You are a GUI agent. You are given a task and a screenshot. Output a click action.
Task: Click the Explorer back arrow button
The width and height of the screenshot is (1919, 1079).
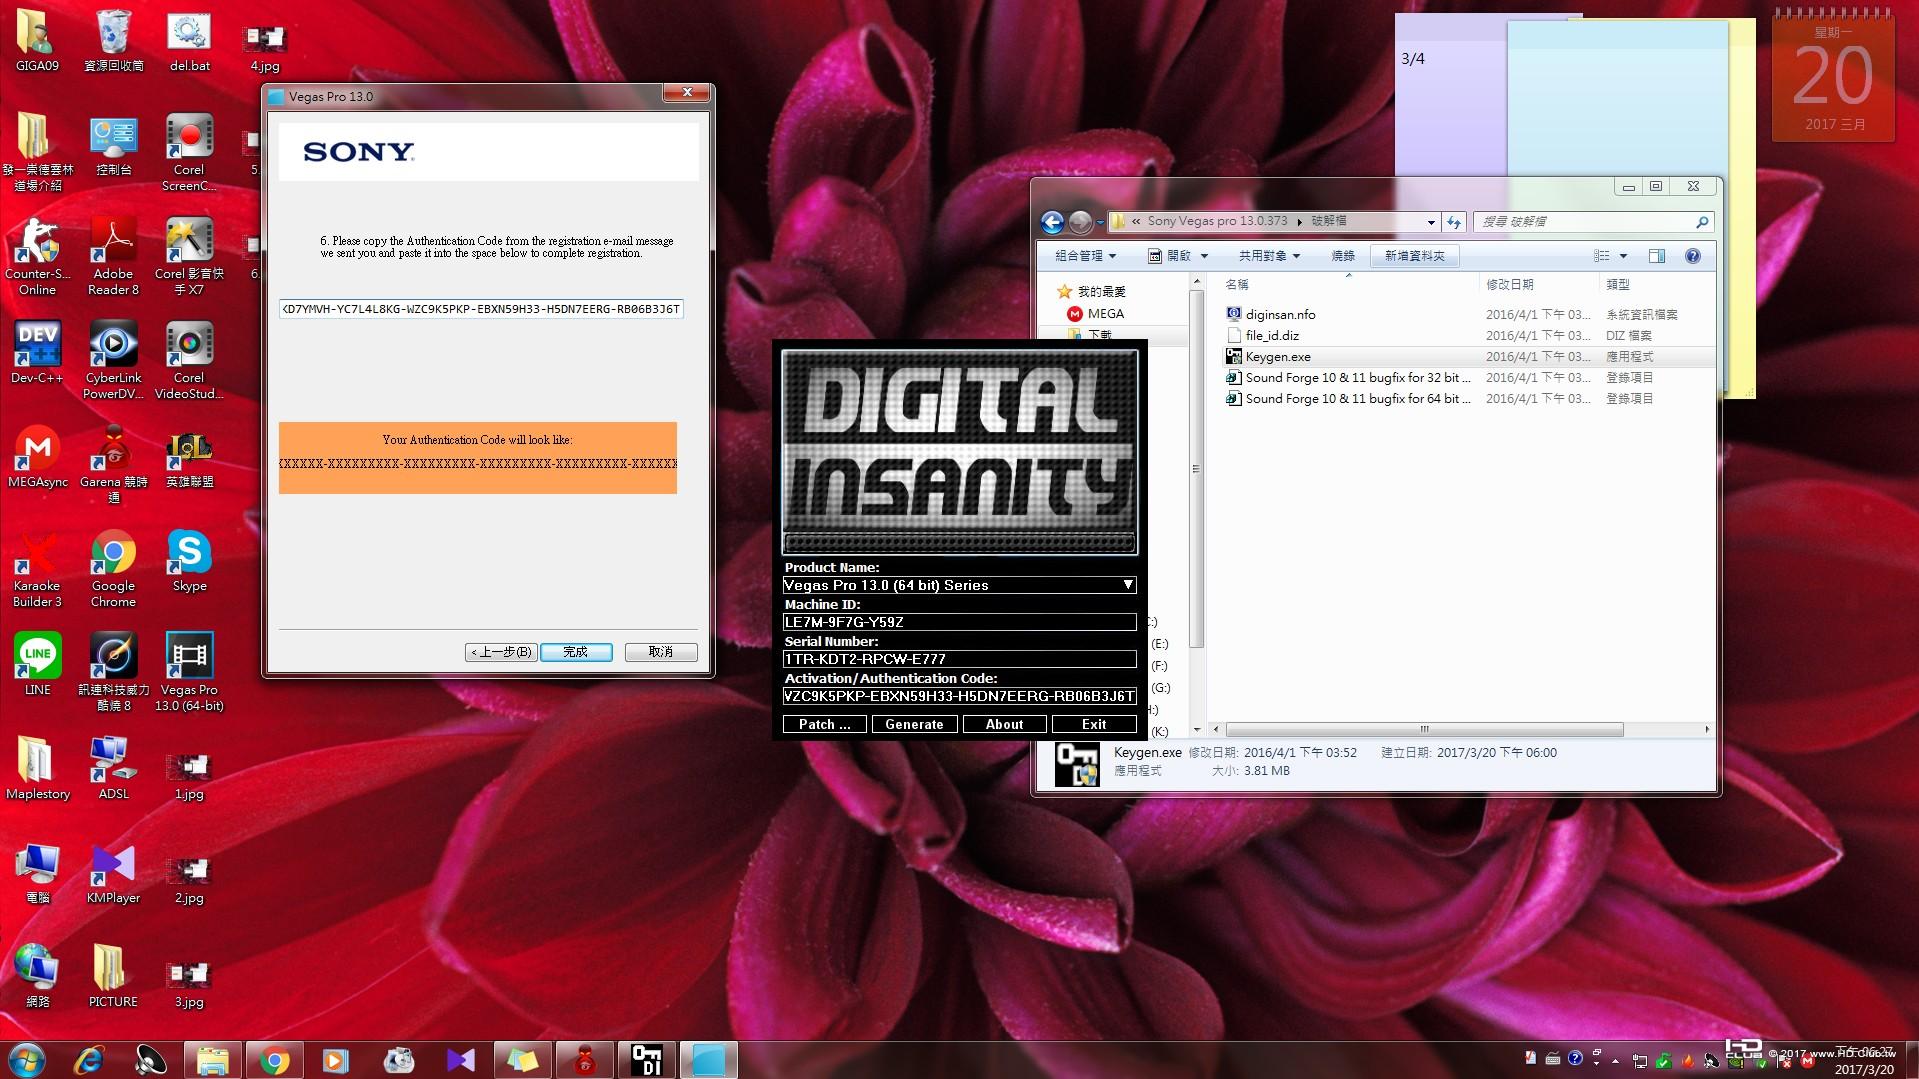(x=1052, y=222)
